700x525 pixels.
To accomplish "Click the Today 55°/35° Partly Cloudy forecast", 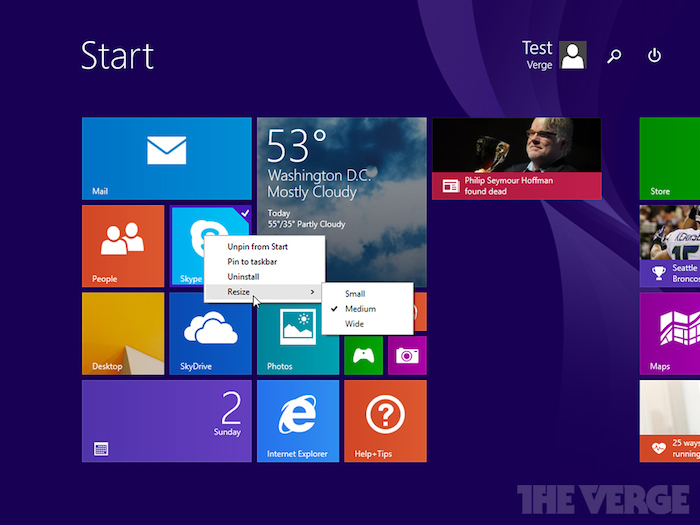I will [x=306, y=219].
